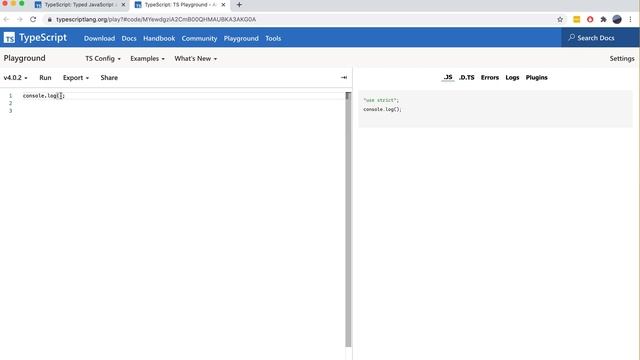The width and height of the screenshot is (640, 360).
Task: Collapse the sidebar with arrow icon
Action: click(344, 77)
